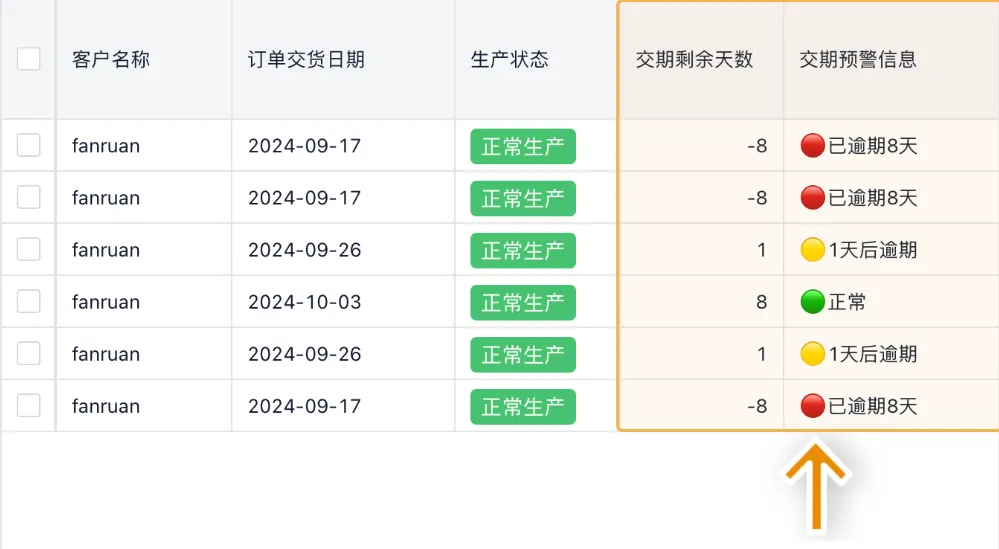This screenshot has width=999, height=549.
Task: Click the green circle icon beside 正常
Action: [x=813, y=302]
